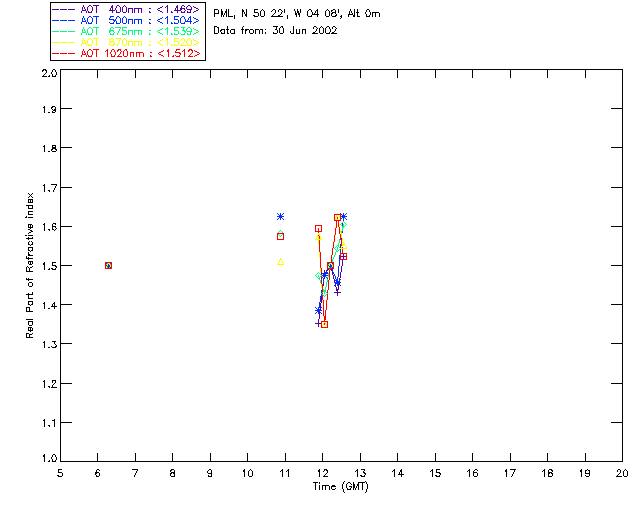640x512 pixels.
Task: Select the AOT 400nm legend entry
Action: 126,9
